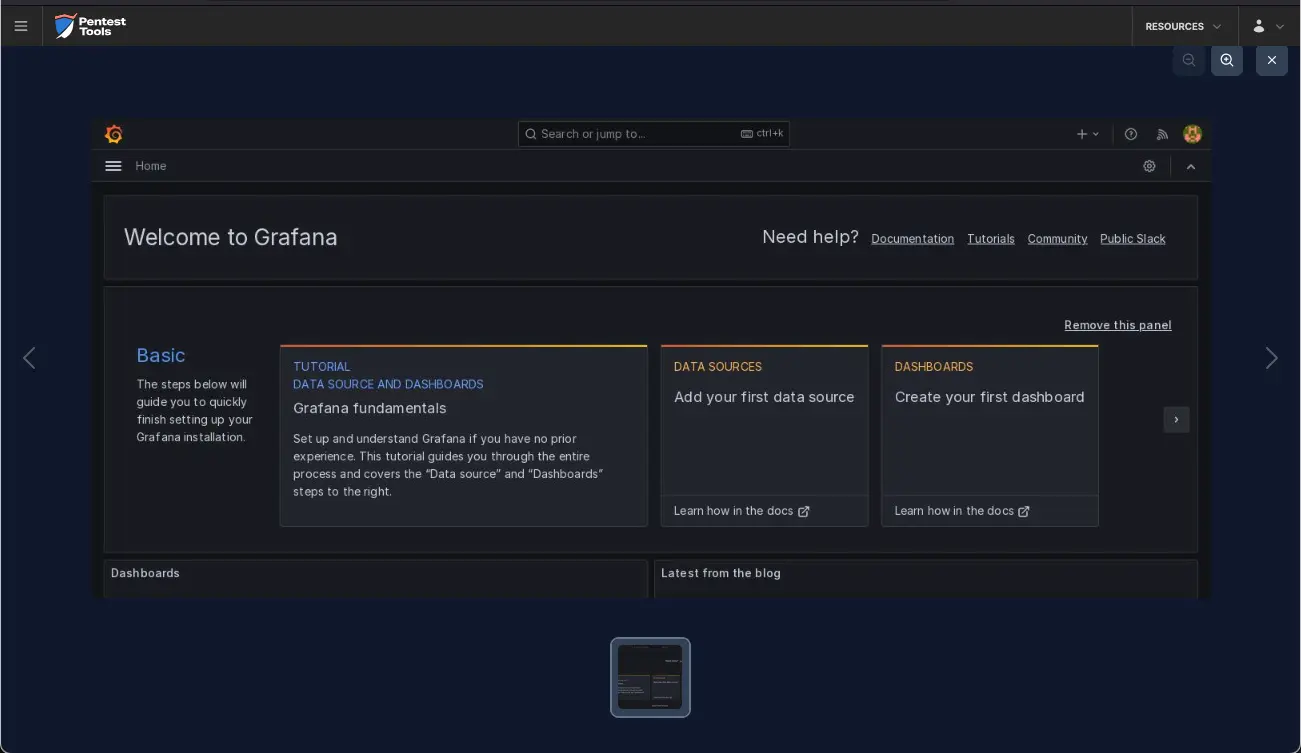Click Create your first dashboard
Image resolution: width=1301 pixels, height=753 pixels.
[989, 397]
